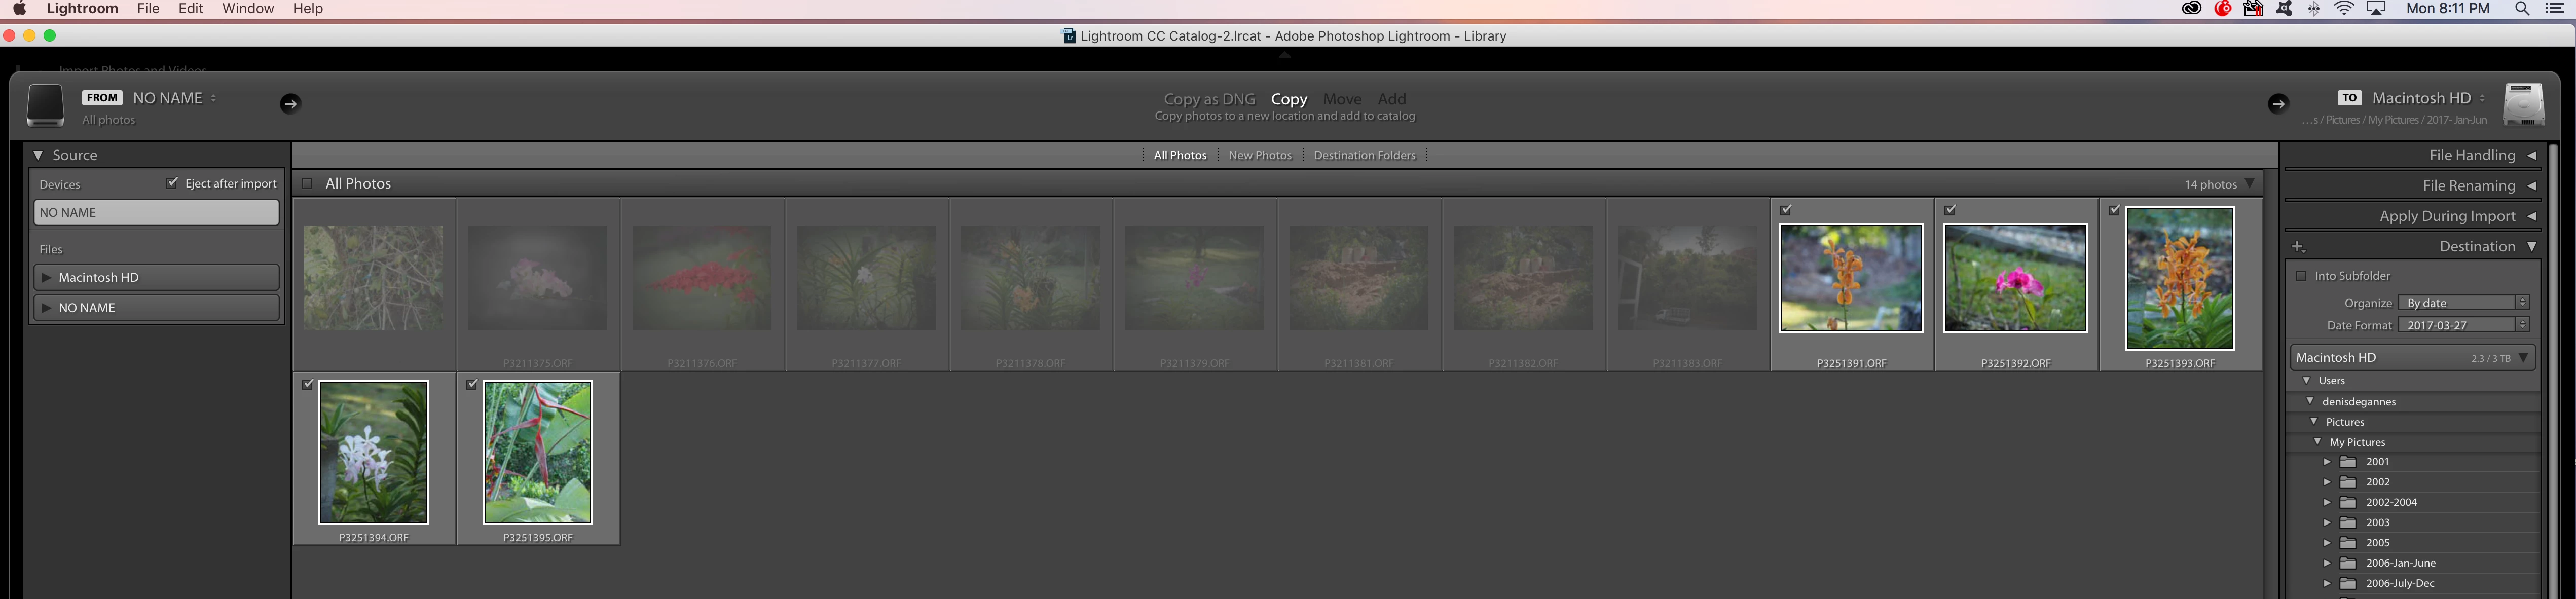2576x599 pixels.
Task: Click the source device drive icon
Action: [45, 105]
